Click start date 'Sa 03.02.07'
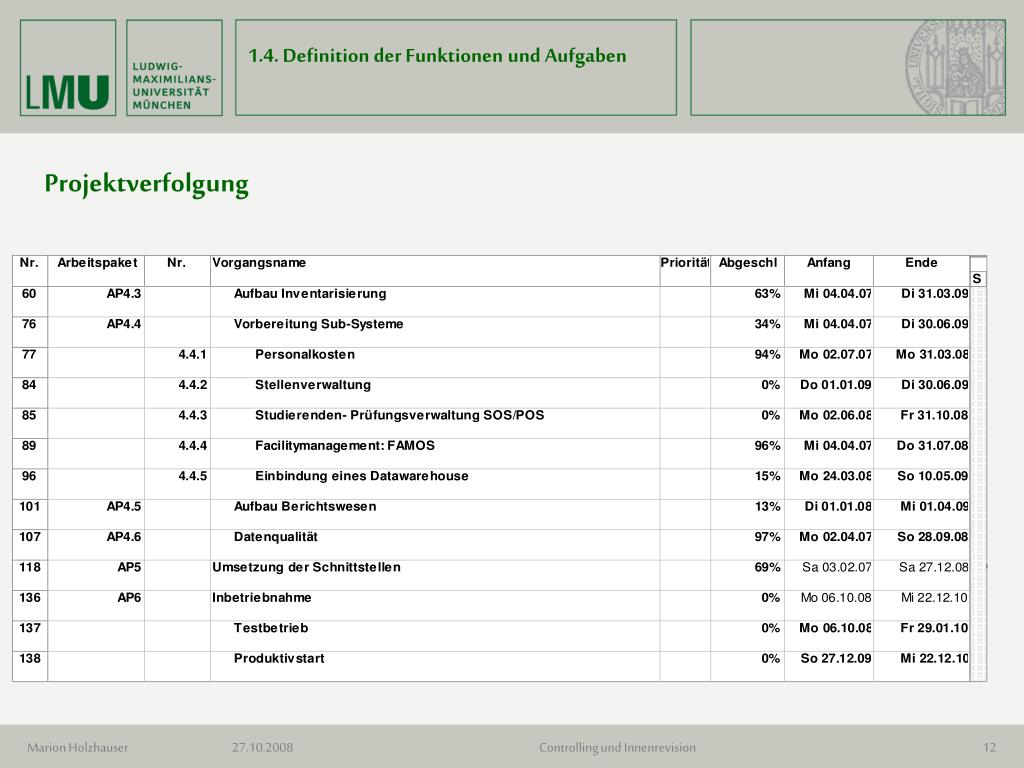1024x768 pixels. 837,568
